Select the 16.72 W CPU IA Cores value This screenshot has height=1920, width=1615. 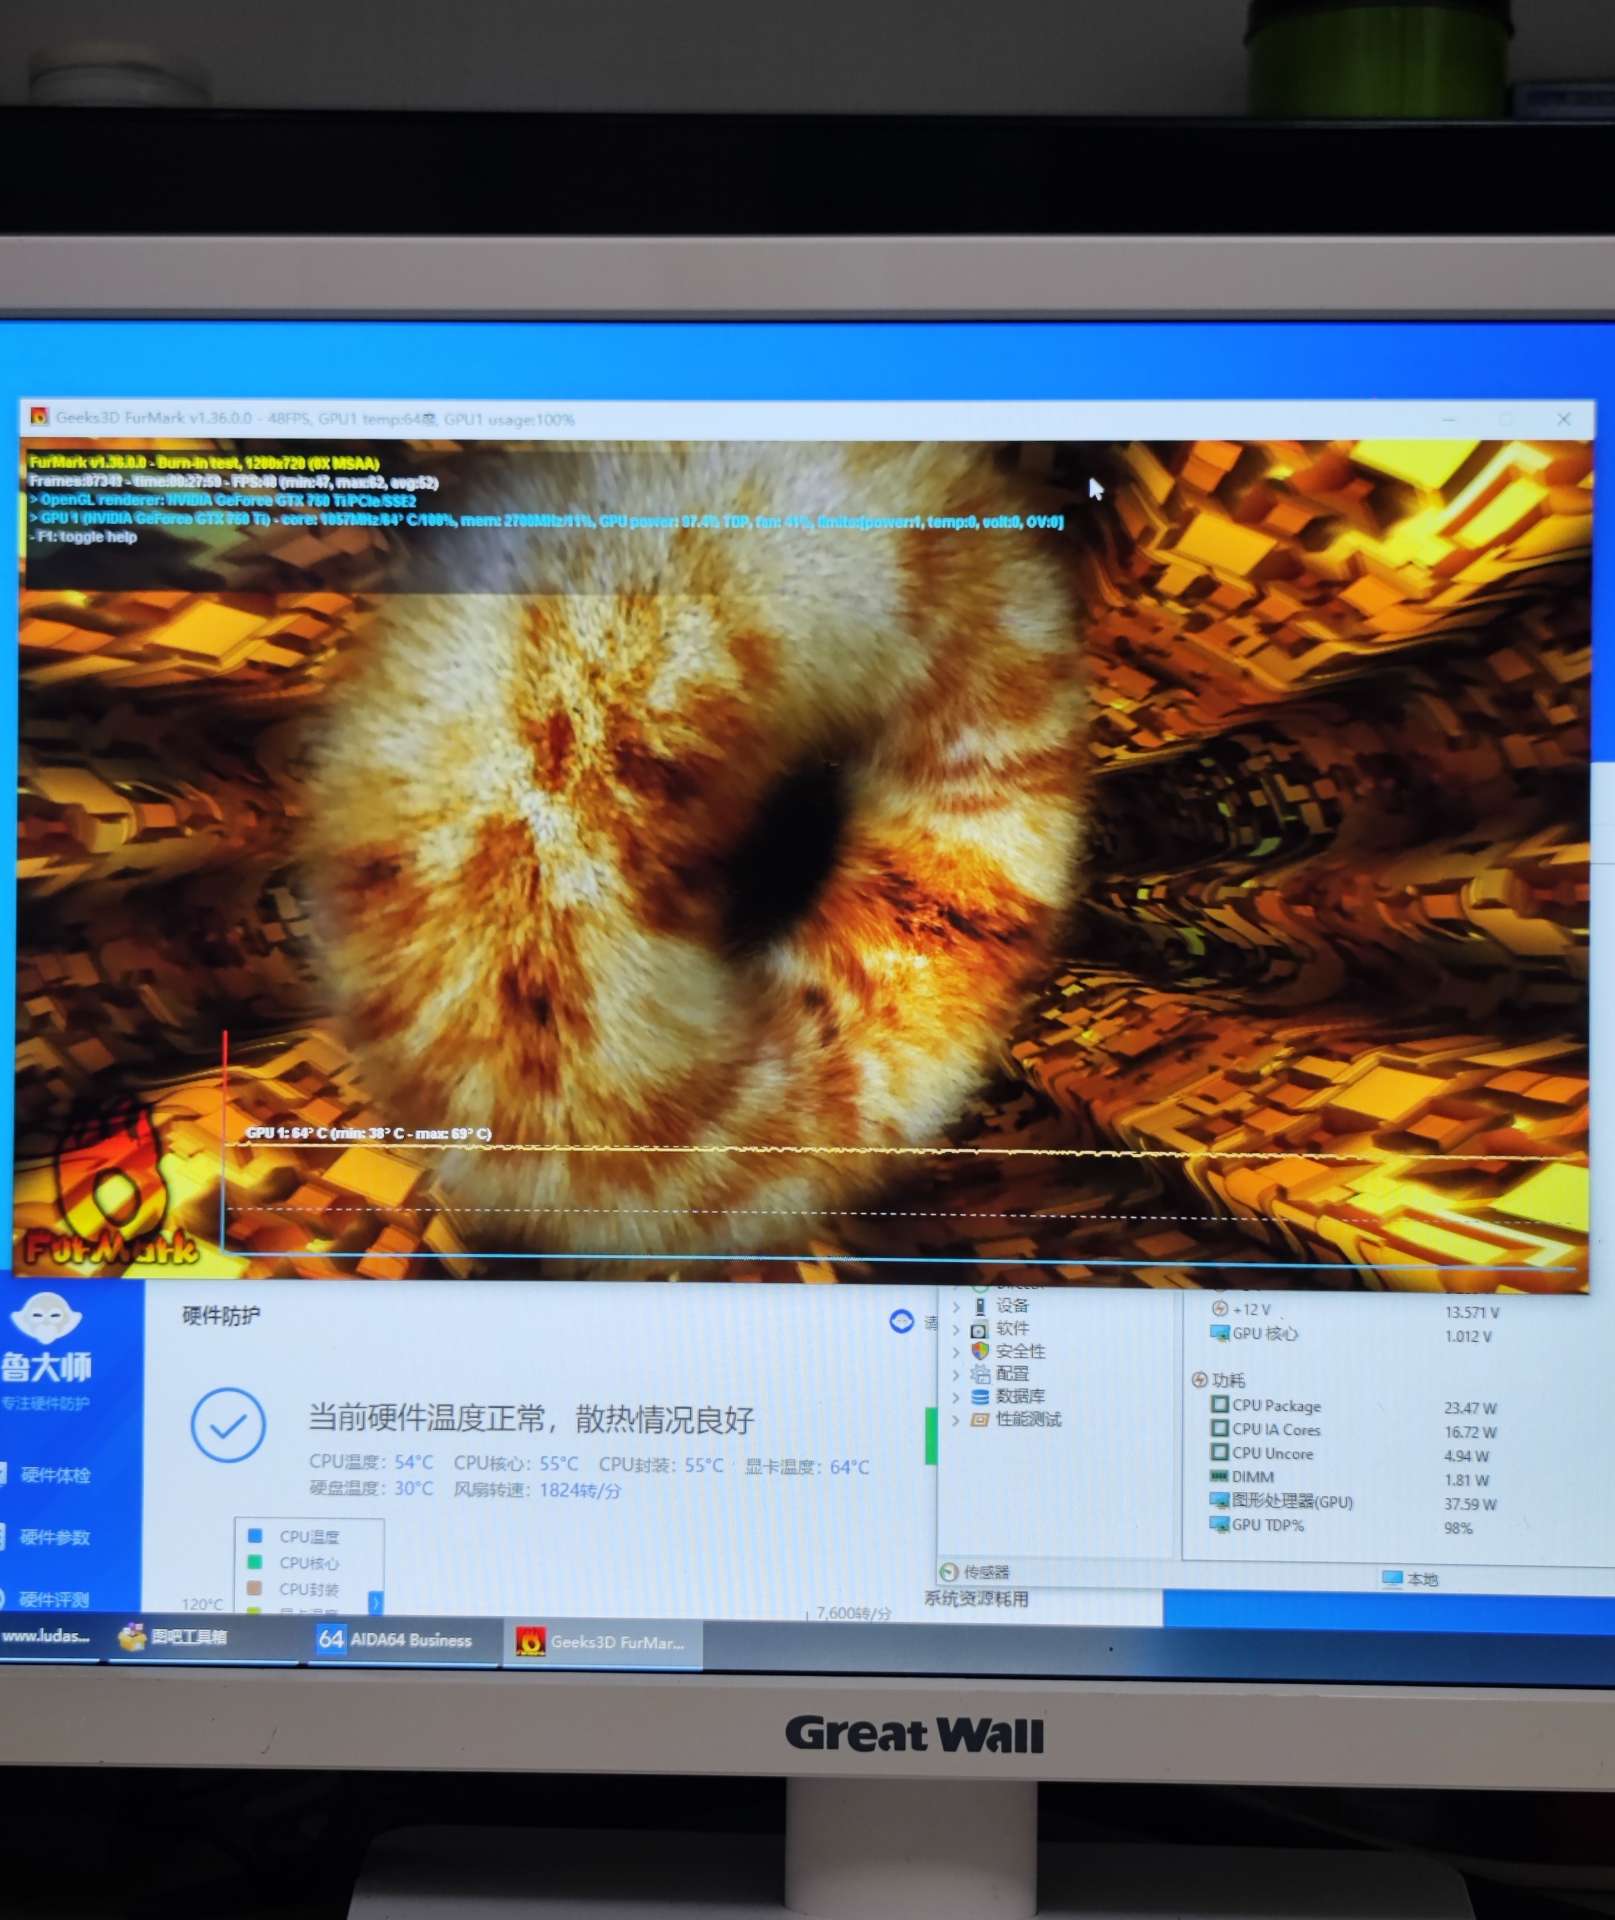[1470, 1432]
